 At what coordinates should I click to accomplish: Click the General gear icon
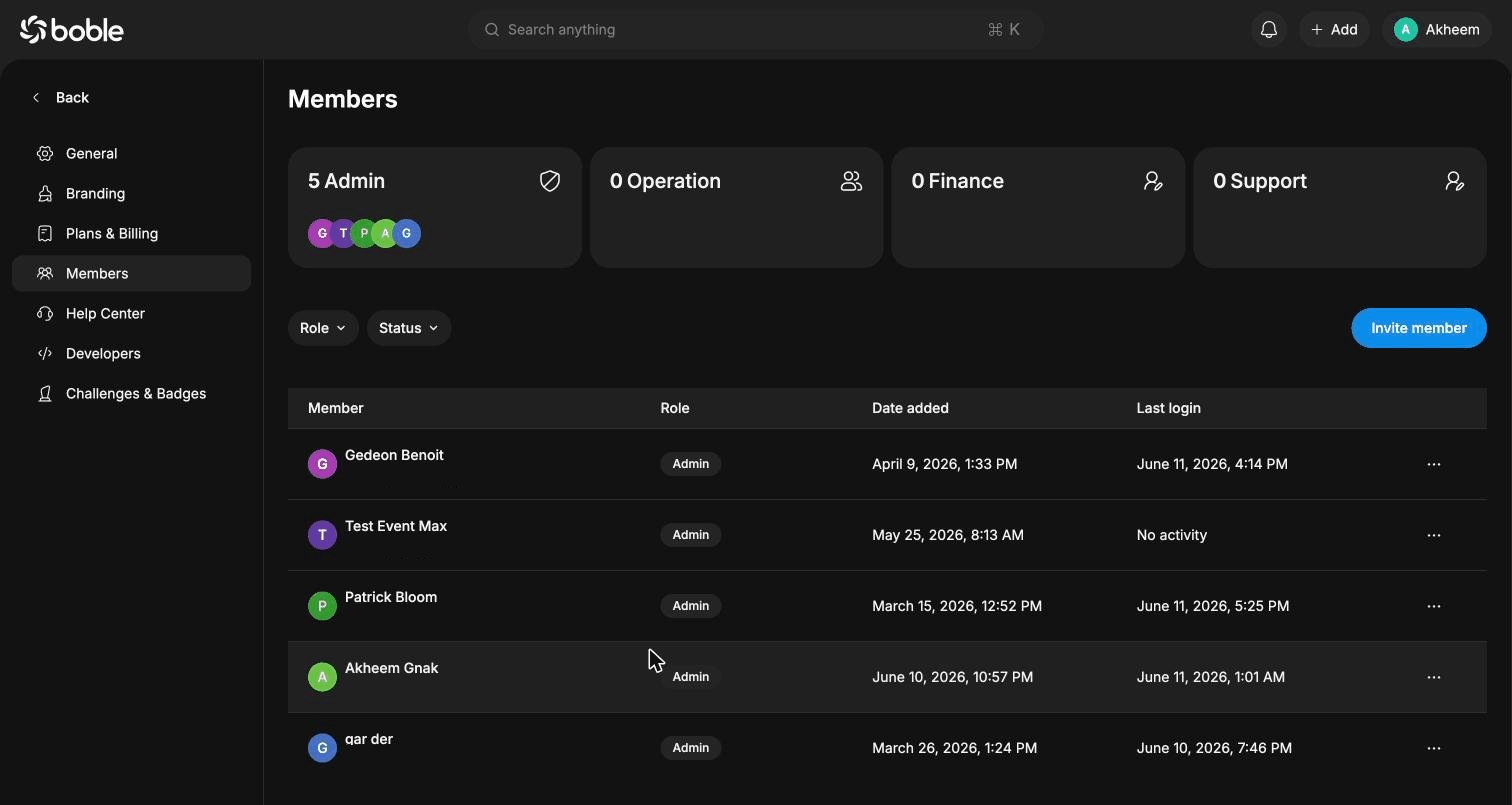point(45,153)
